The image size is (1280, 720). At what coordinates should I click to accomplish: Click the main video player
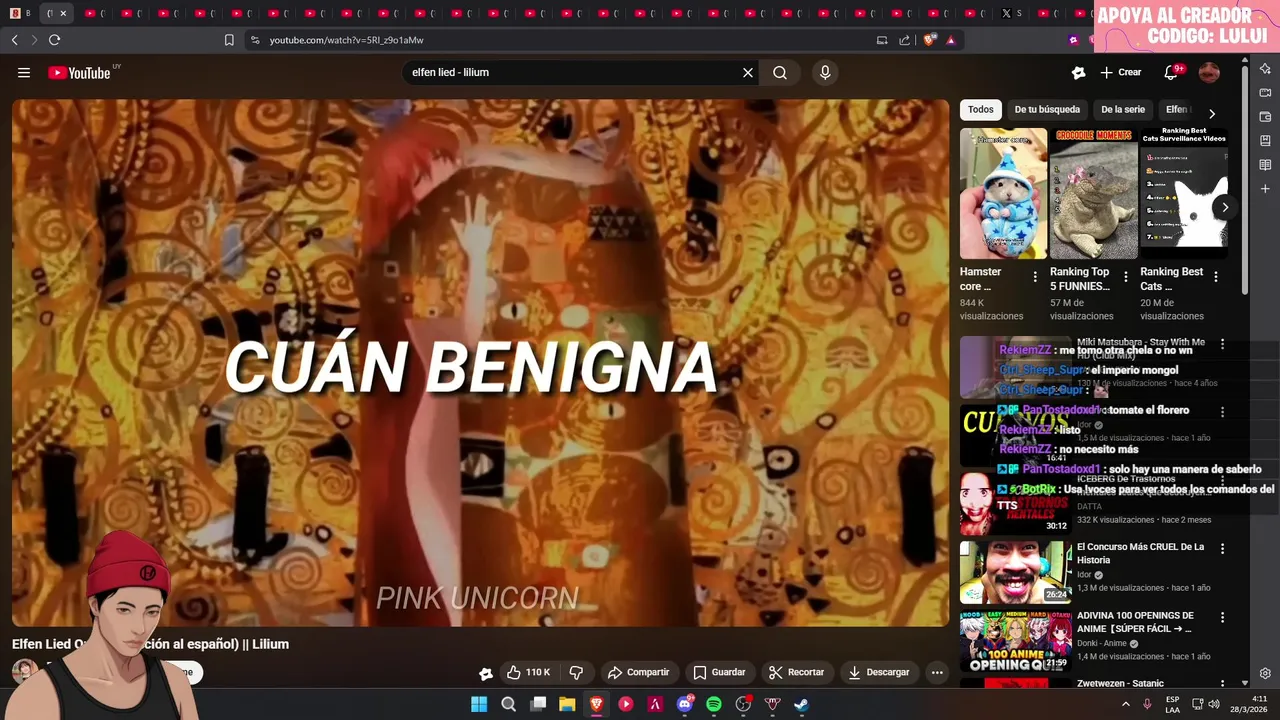[480, 362]
